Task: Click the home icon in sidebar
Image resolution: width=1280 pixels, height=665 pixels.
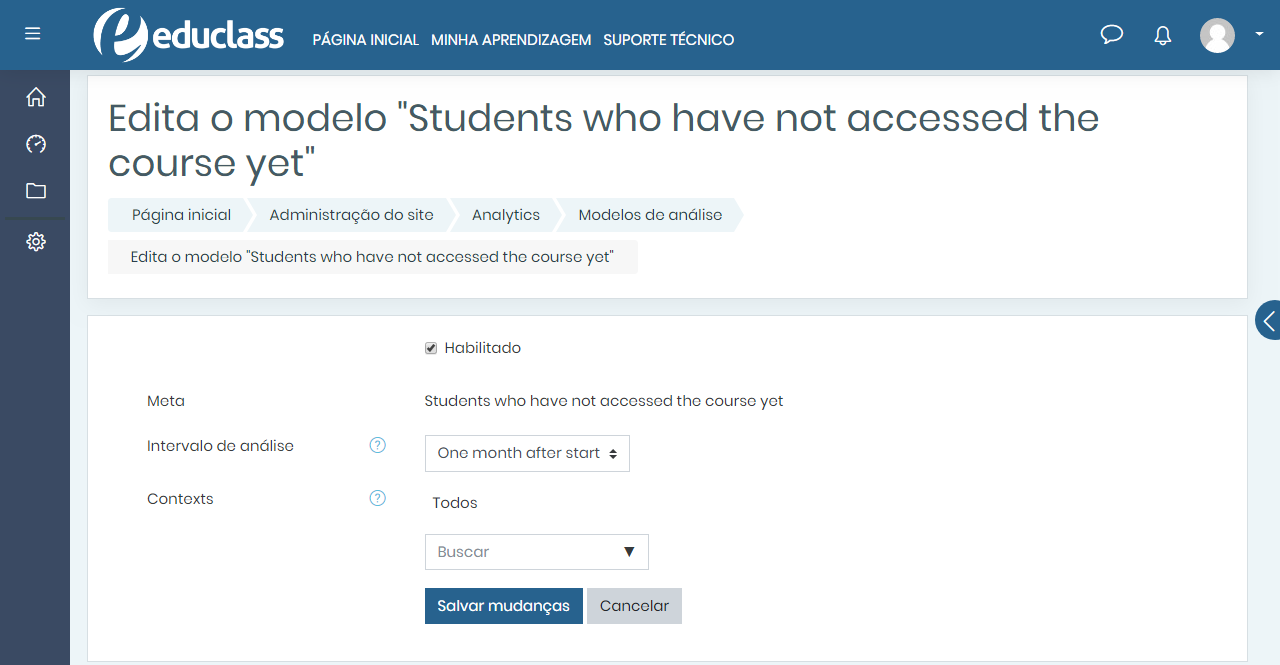Action: (35, 96)
